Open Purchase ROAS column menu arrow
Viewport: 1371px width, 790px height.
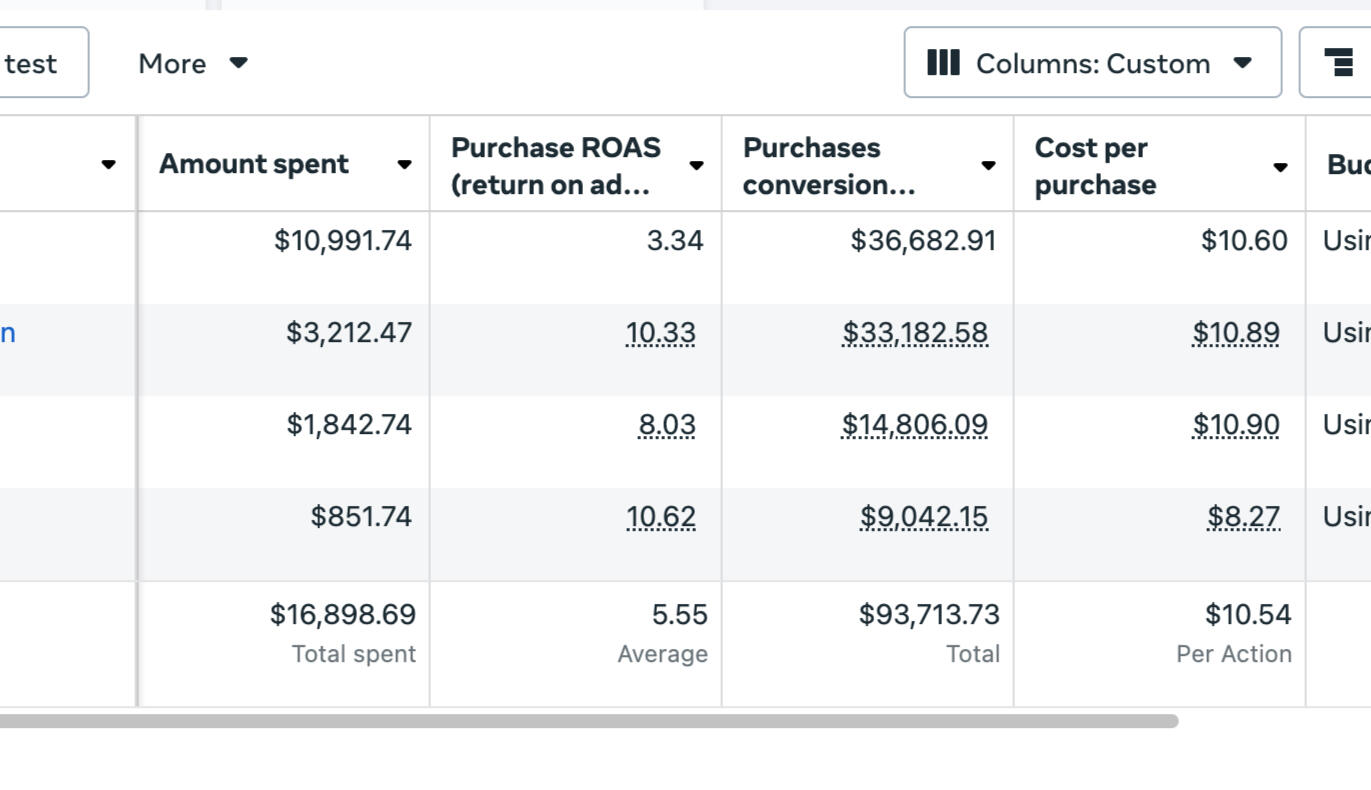pyautogui.click(x=696, y=166)
